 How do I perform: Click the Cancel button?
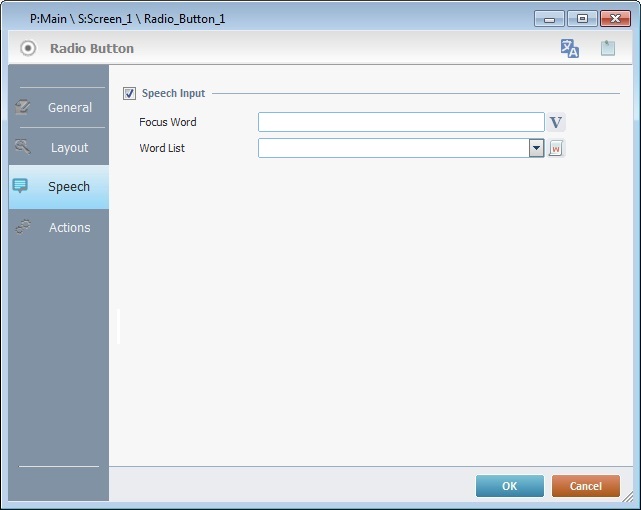585,486
